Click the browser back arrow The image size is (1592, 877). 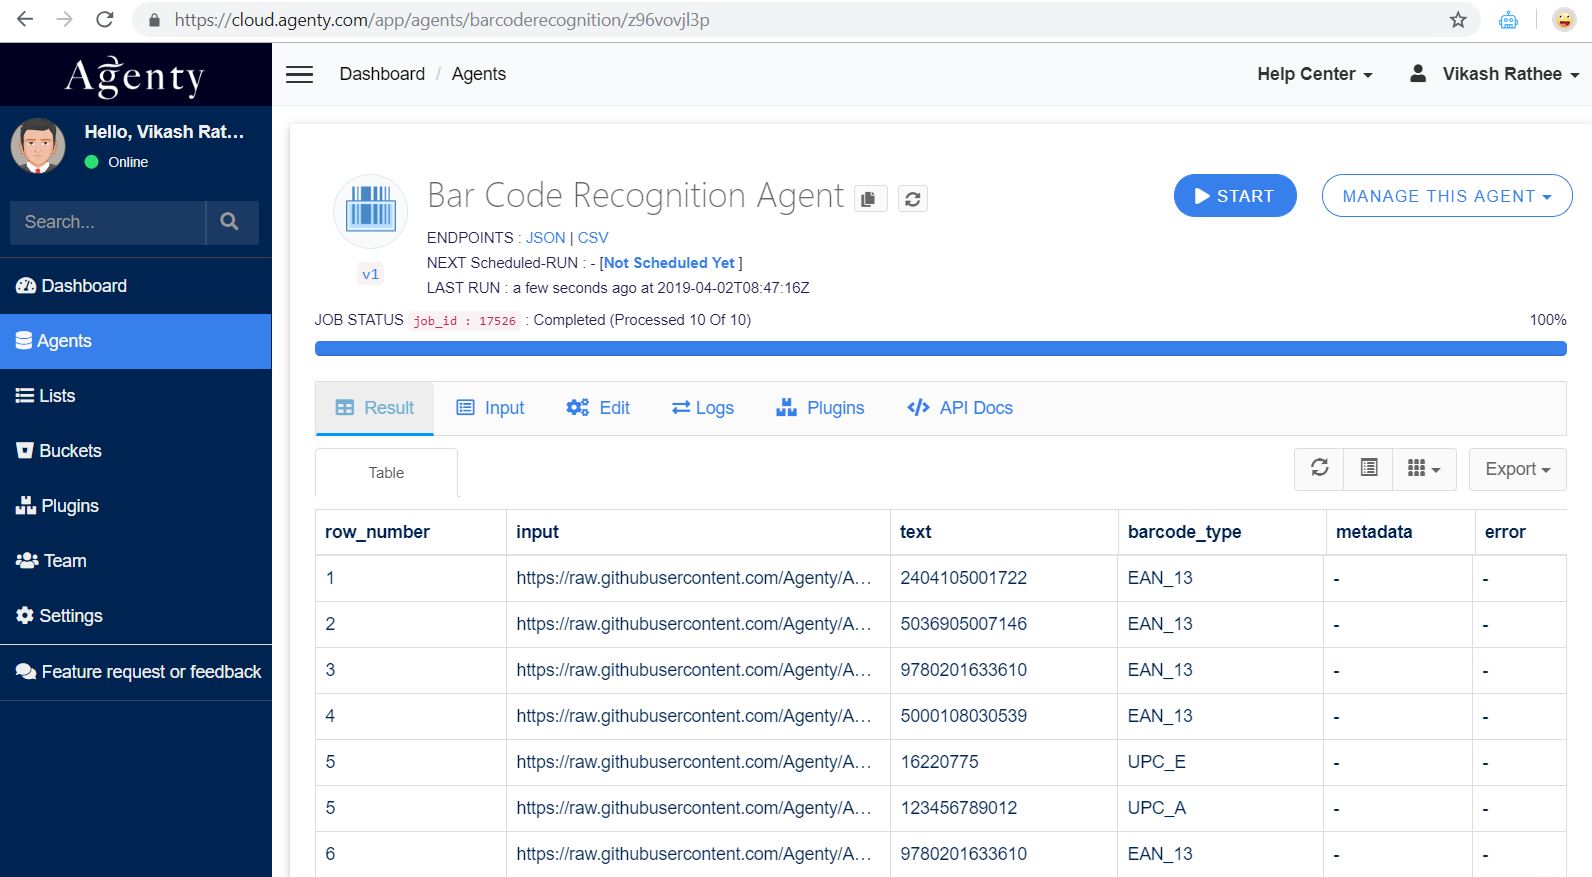(x=25, y=19)
